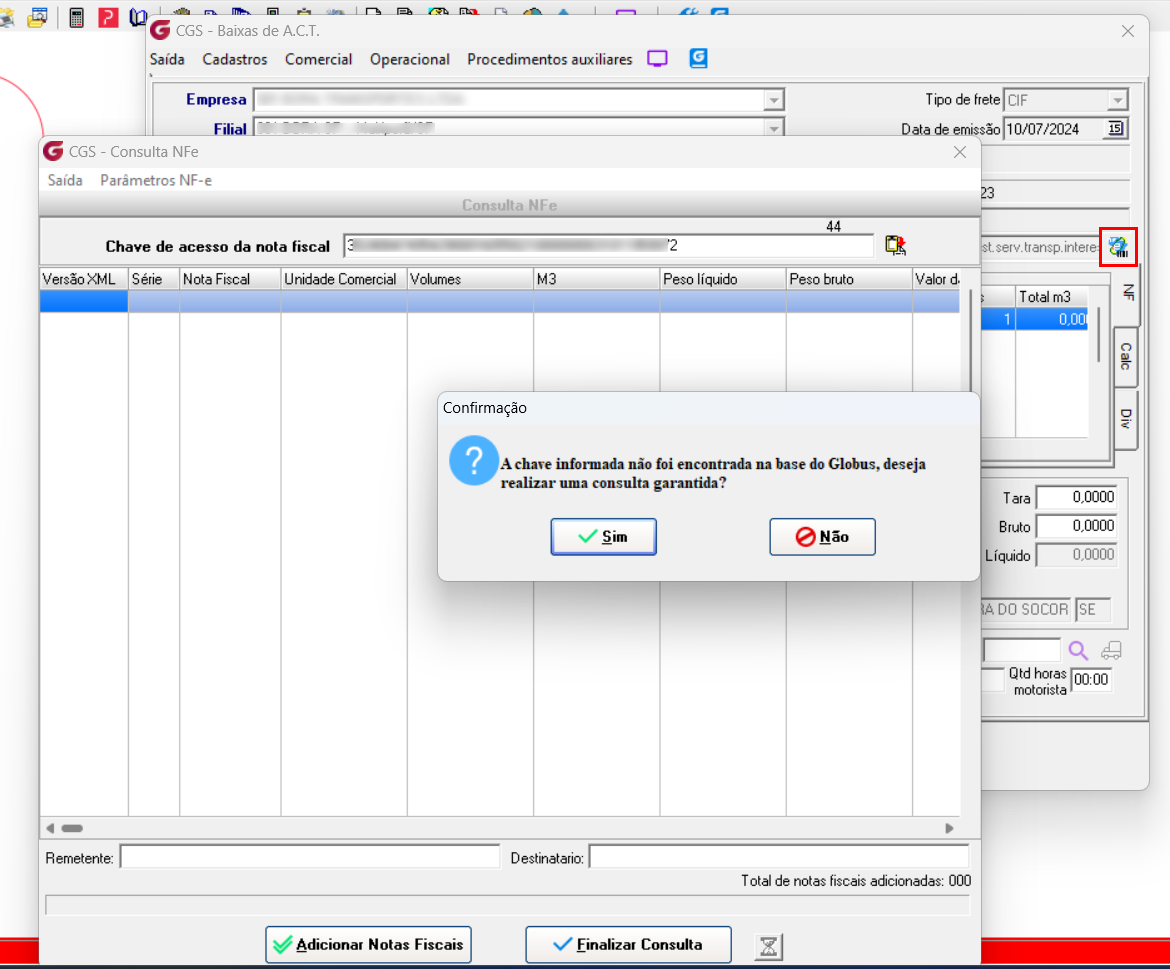
Task: Click the Destinatario field
Action: (779, 857)
